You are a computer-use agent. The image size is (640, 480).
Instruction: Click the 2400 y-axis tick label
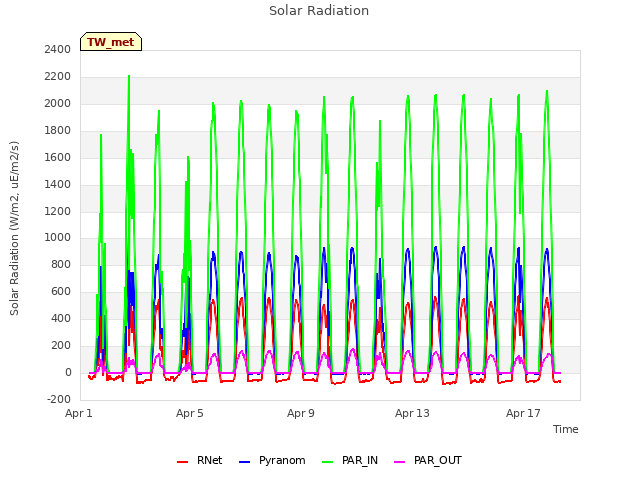pos(58,50)
